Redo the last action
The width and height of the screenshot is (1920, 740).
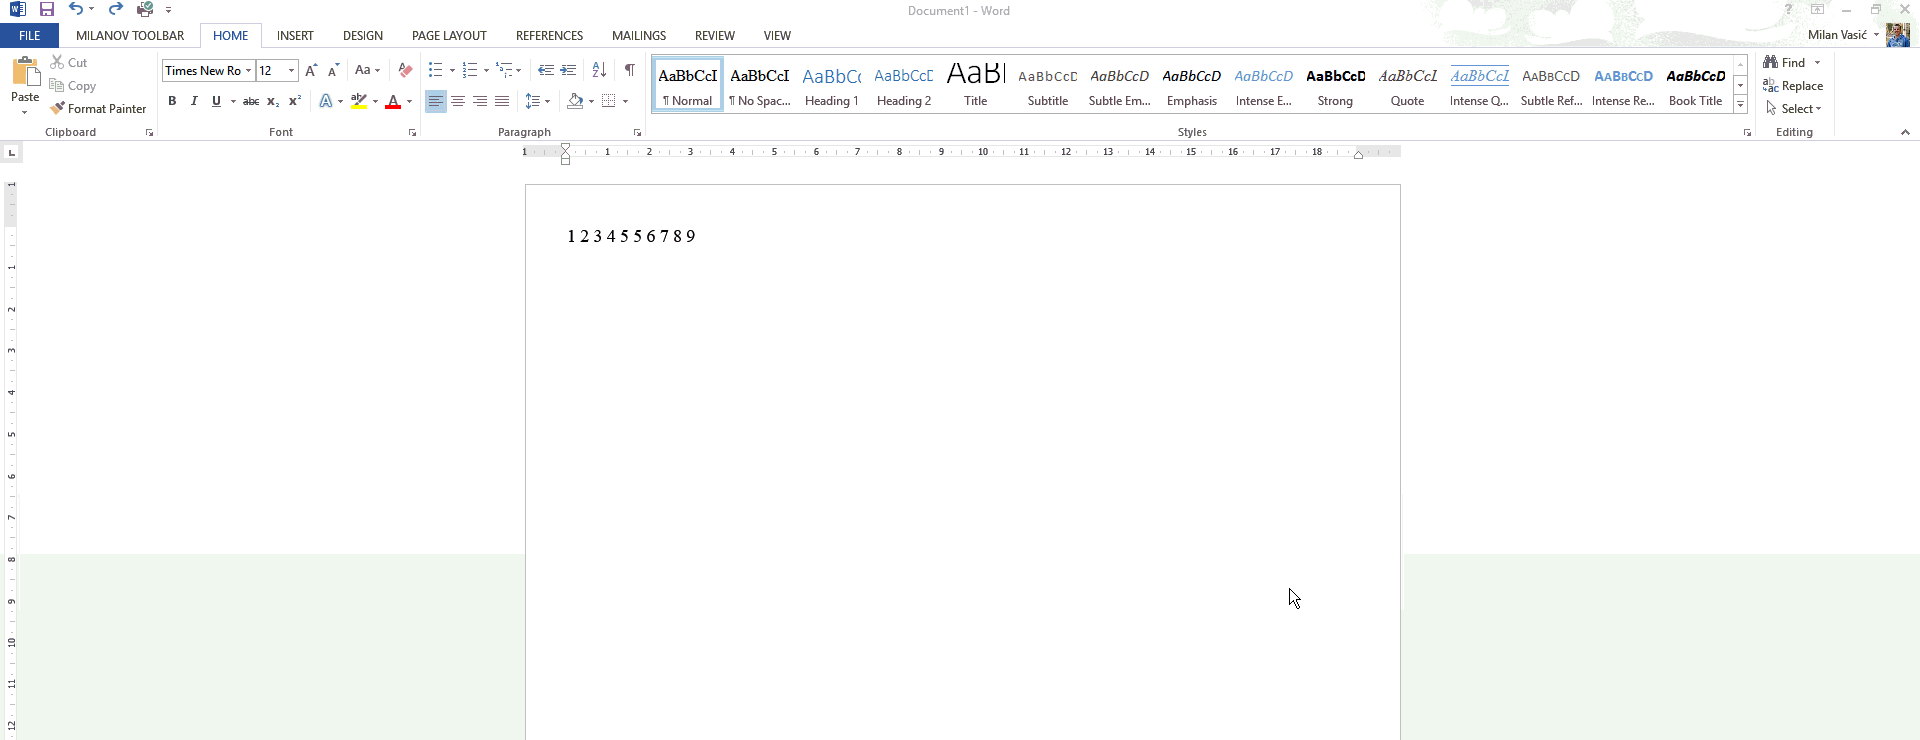click(115, 10)
